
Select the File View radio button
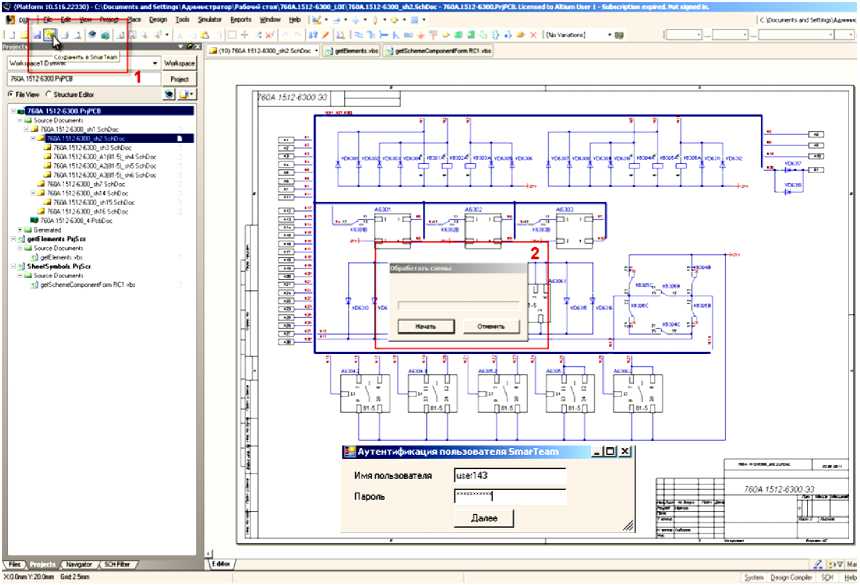click(10, 94)
